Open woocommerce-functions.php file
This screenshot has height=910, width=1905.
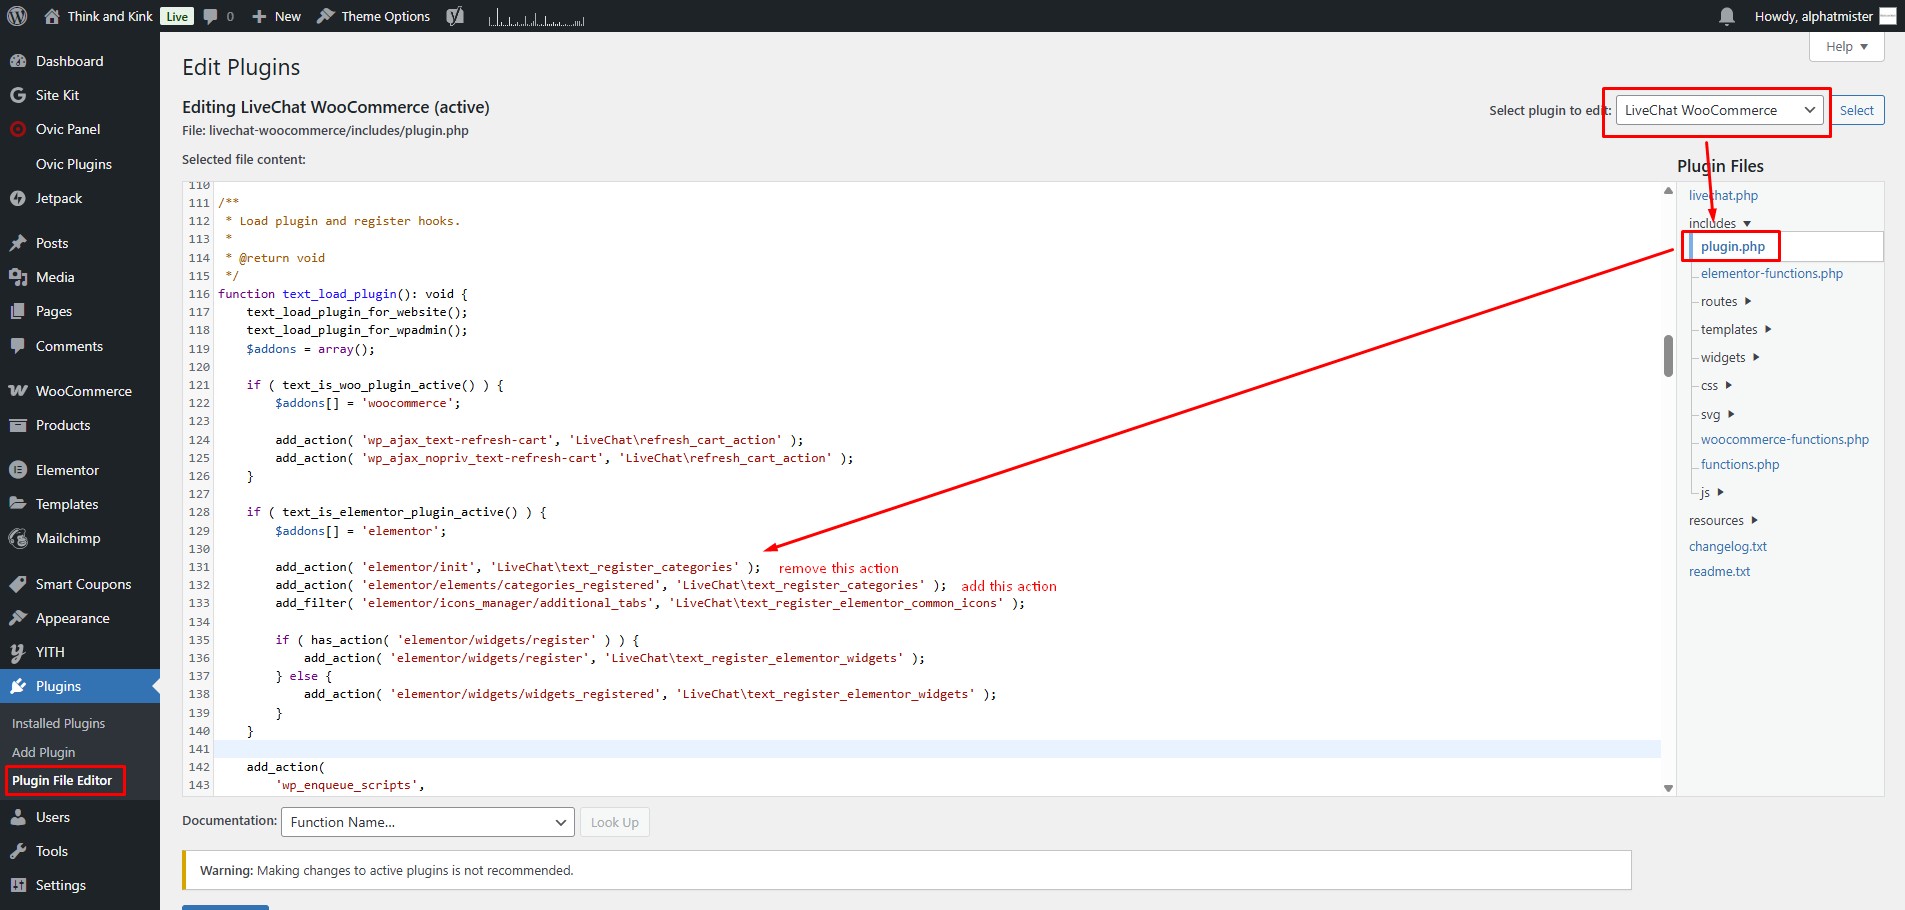[x=1784, y=439]
